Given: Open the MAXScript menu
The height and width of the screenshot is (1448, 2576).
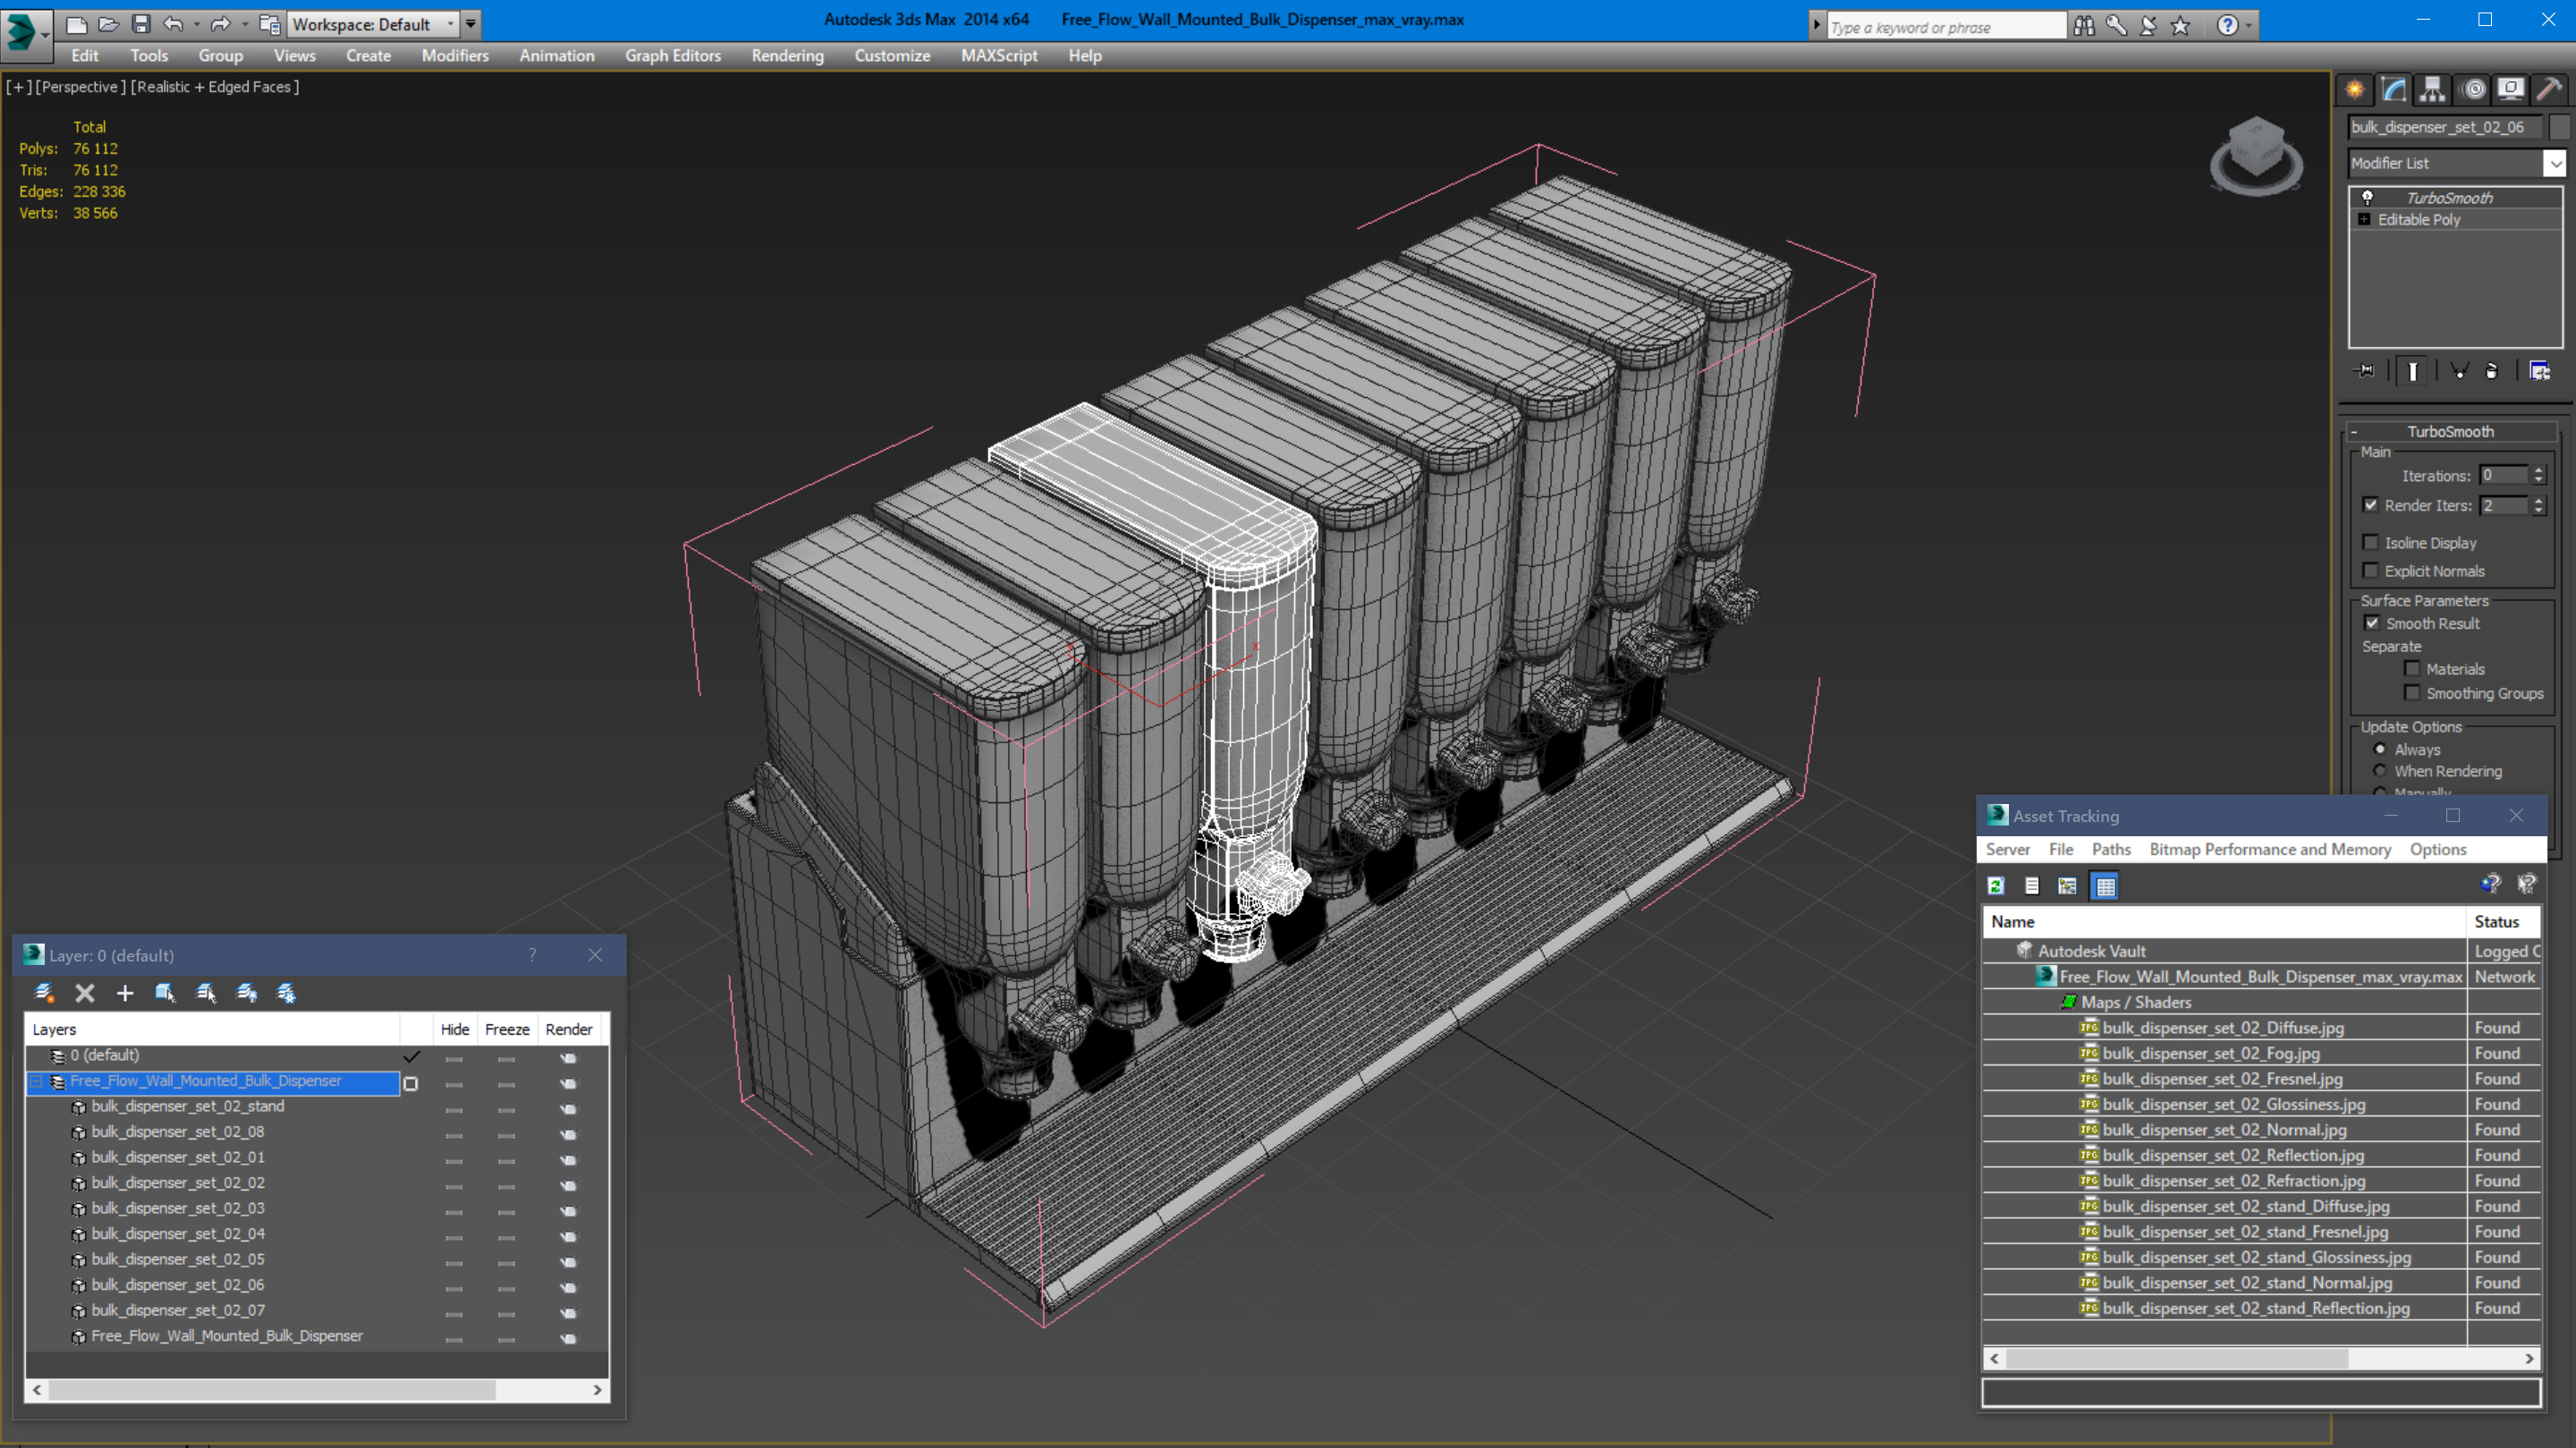Looking at the screenshot, I should point(998,56).
